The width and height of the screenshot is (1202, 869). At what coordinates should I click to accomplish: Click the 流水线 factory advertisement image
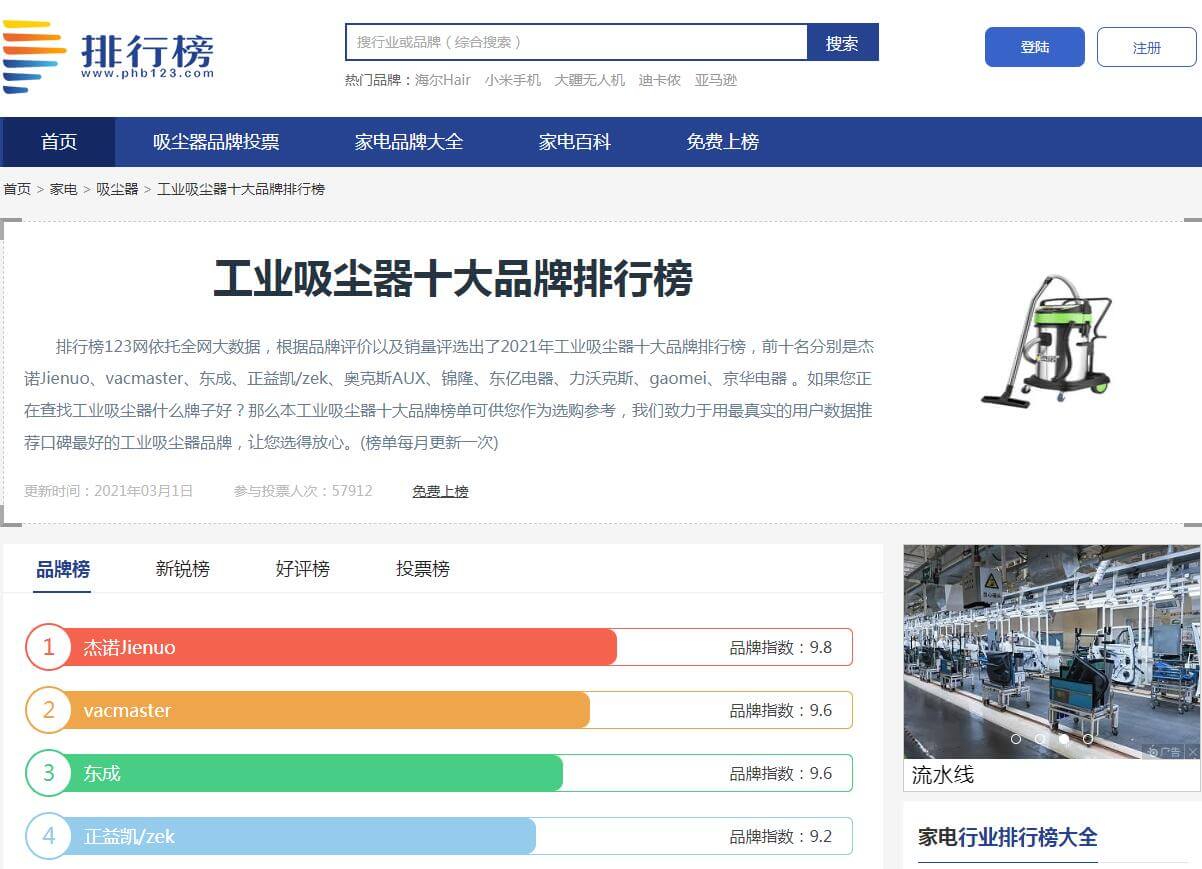[x=1052, y=652]
